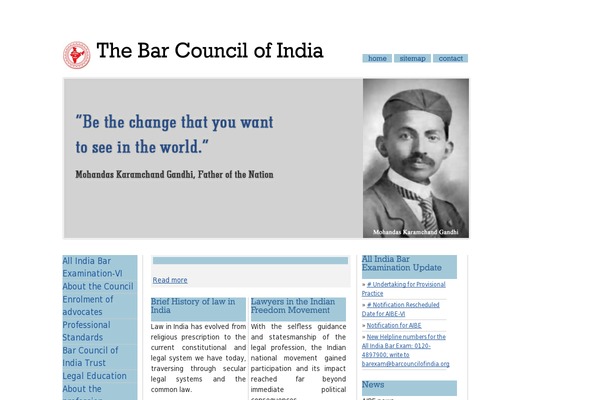
Task: Open About the Council sidebar item
Action: pos(98,286)
